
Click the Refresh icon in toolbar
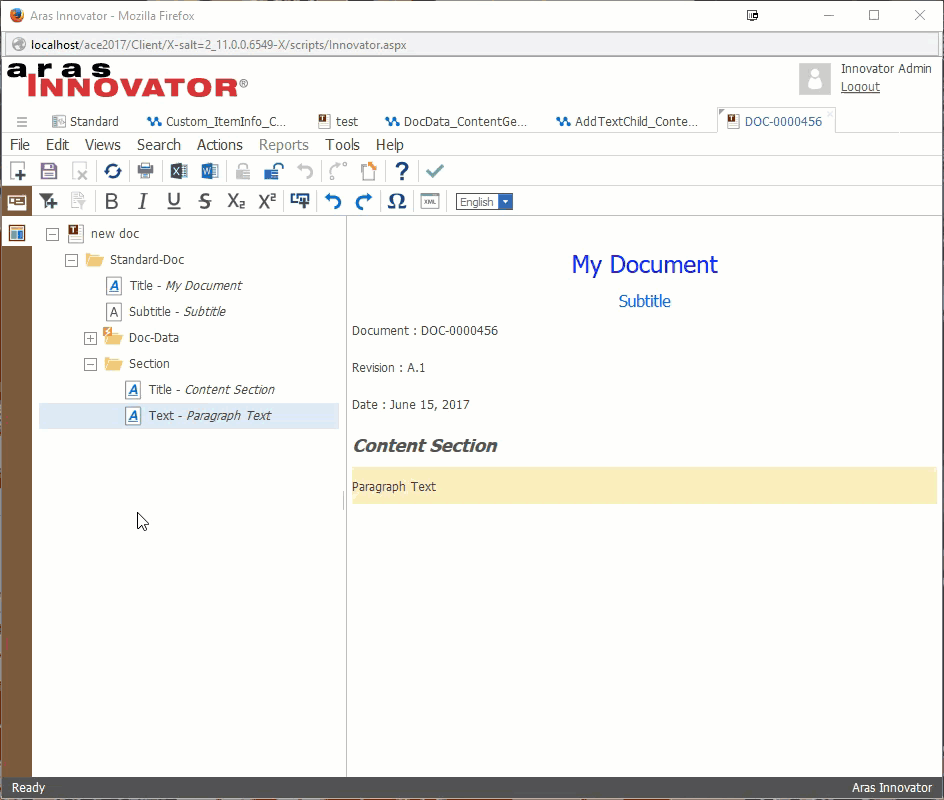pyautogui.click(x=113, y=171)
